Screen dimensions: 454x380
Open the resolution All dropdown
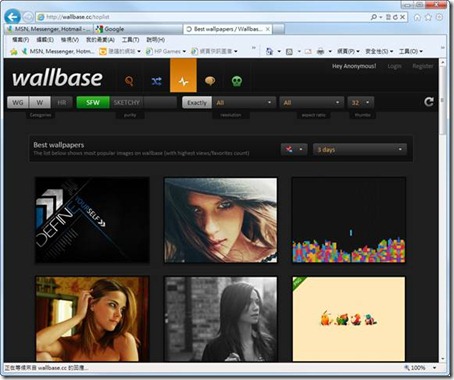pyautogui.click(x=244, y=103)
